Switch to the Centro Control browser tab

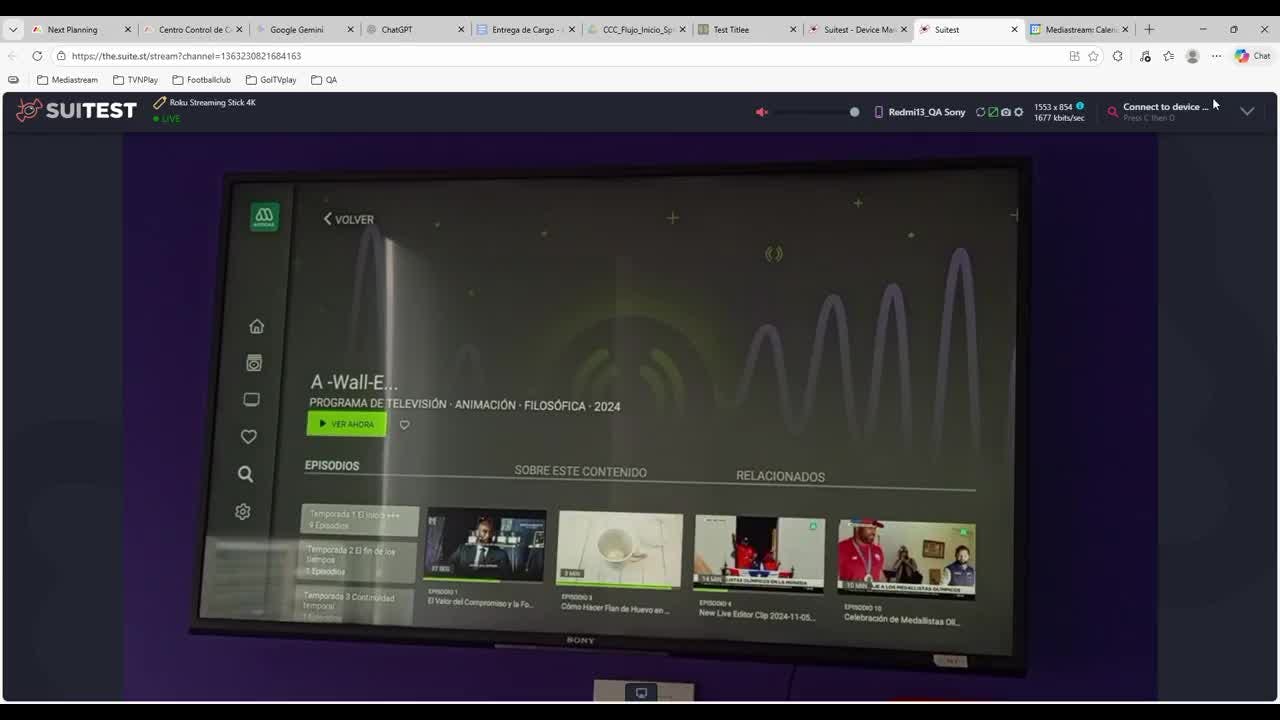(x=192, y=30)
